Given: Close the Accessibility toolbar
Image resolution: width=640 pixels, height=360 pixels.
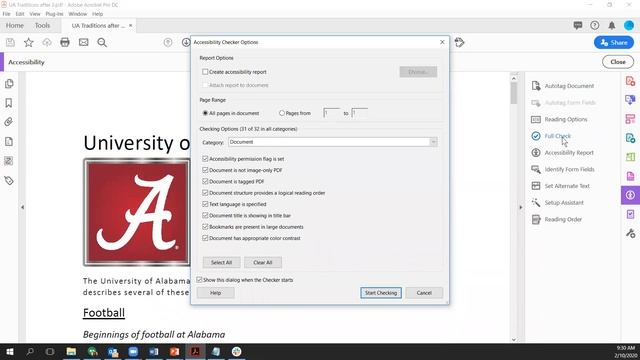Looking at the screenshot, I should point(618,62).
